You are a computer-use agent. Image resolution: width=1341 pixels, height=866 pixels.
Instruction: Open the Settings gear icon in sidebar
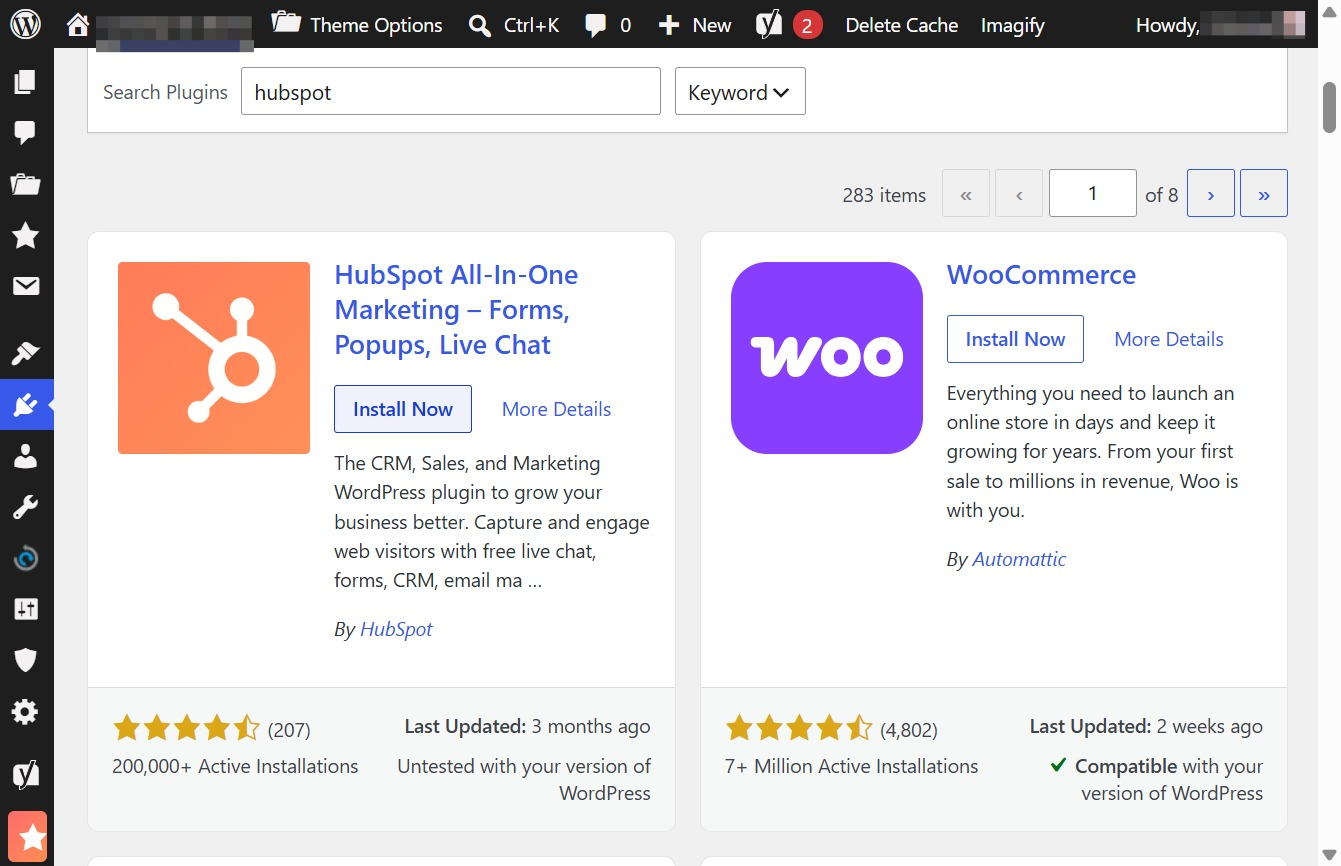pyautogui.click(x=25, y=711)
